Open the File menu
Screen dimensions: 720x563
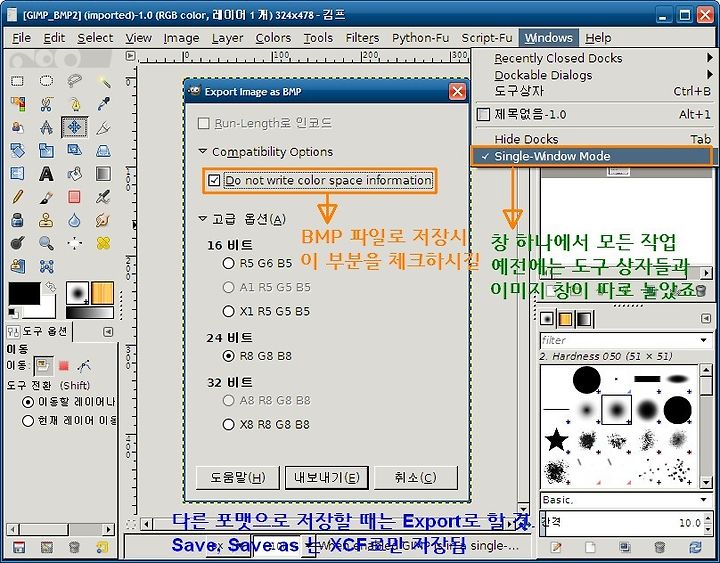(21, 38)
